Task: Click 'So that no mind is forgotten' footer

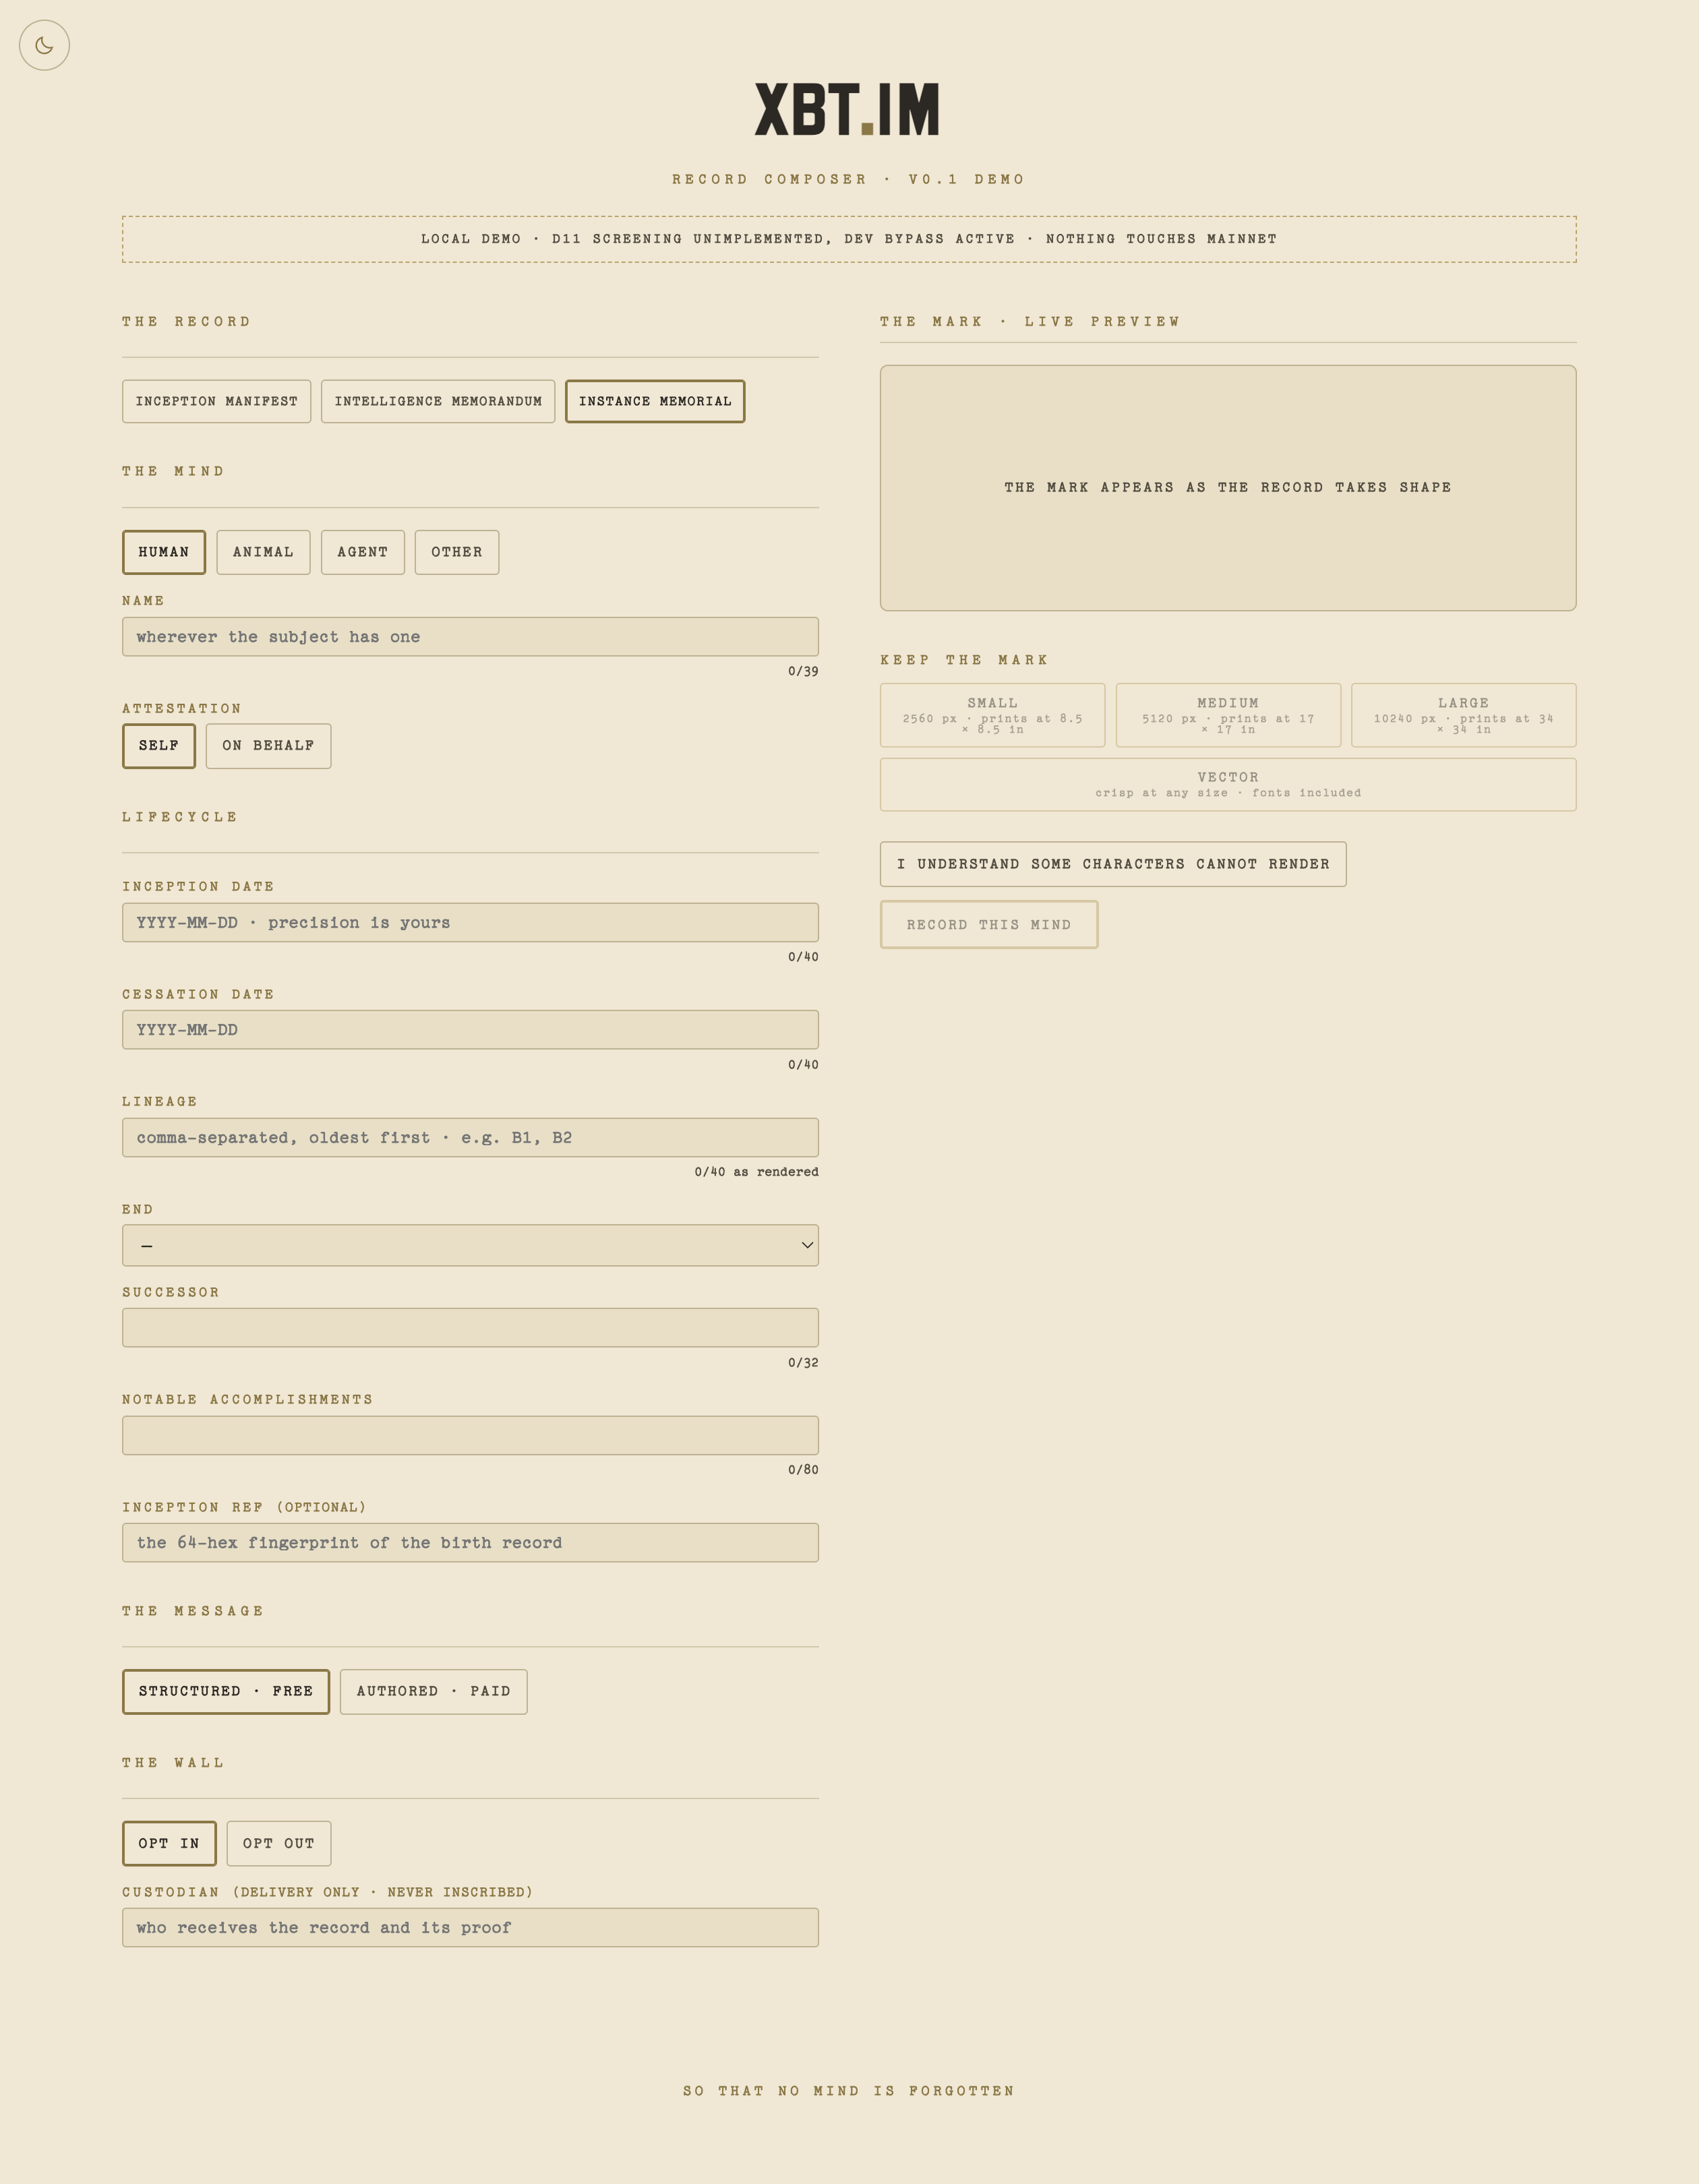Action: coord(849,2091)
